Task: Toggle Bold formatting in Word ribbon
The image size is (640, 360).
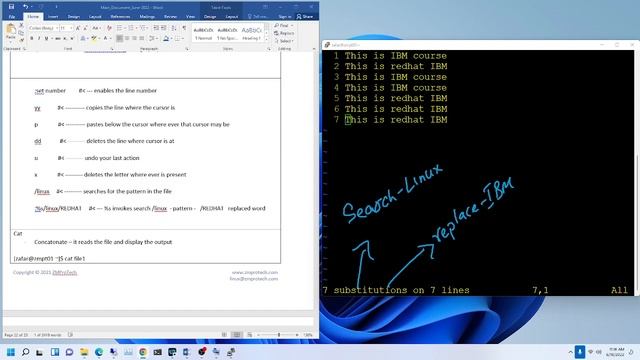Action: point(32,38)
